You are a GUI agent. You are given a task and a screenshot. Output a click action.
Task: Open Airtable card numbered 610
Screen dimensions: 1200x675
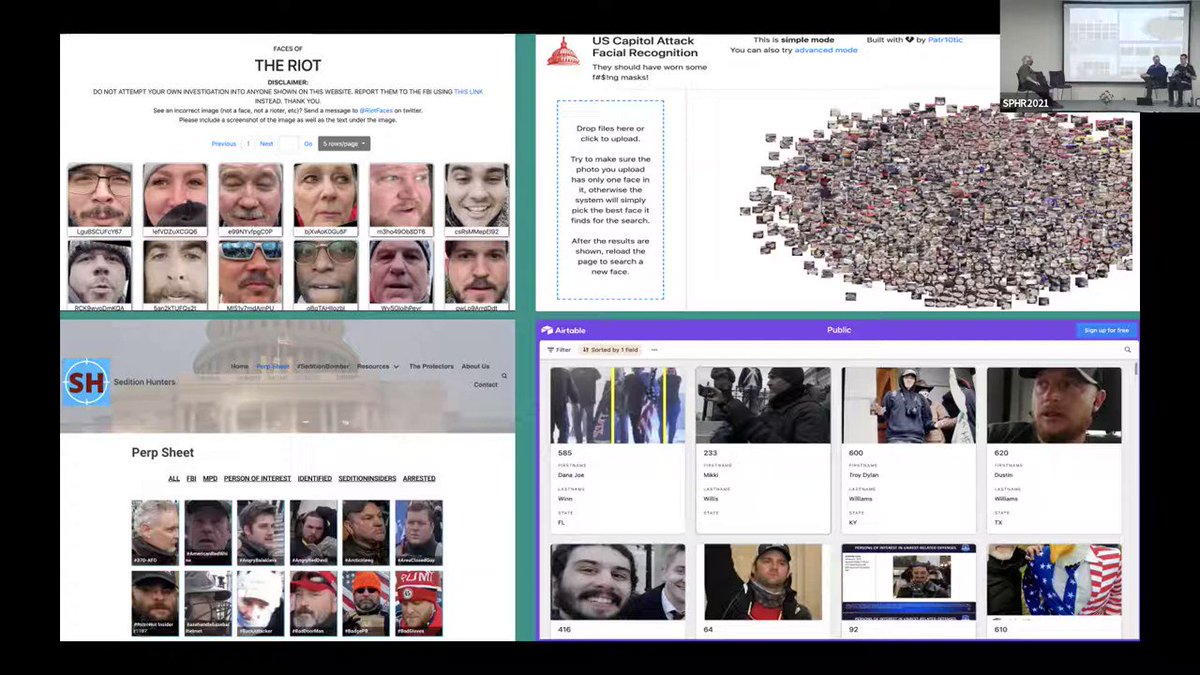(1055, 590)
